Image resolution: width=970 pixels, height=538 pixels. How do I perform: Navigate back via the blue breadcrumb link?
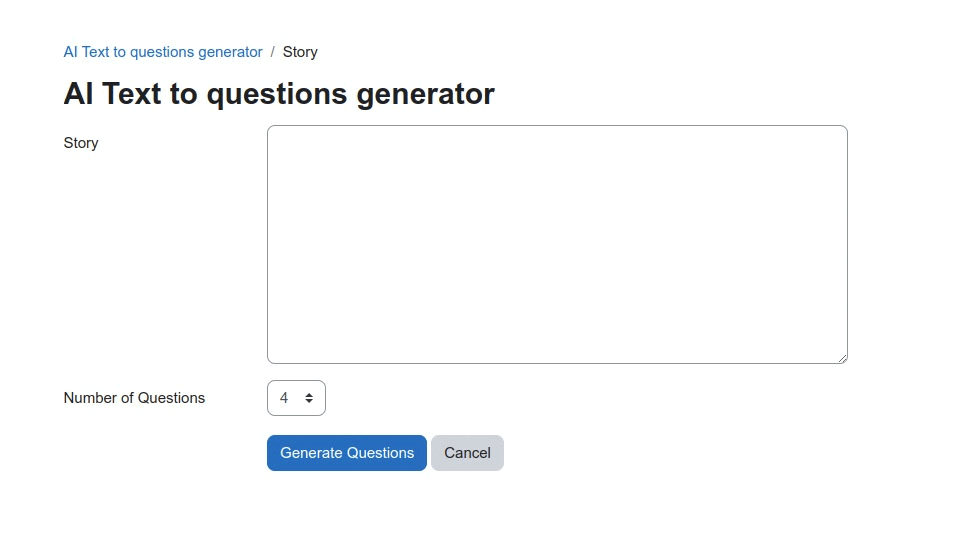point(163,52)
